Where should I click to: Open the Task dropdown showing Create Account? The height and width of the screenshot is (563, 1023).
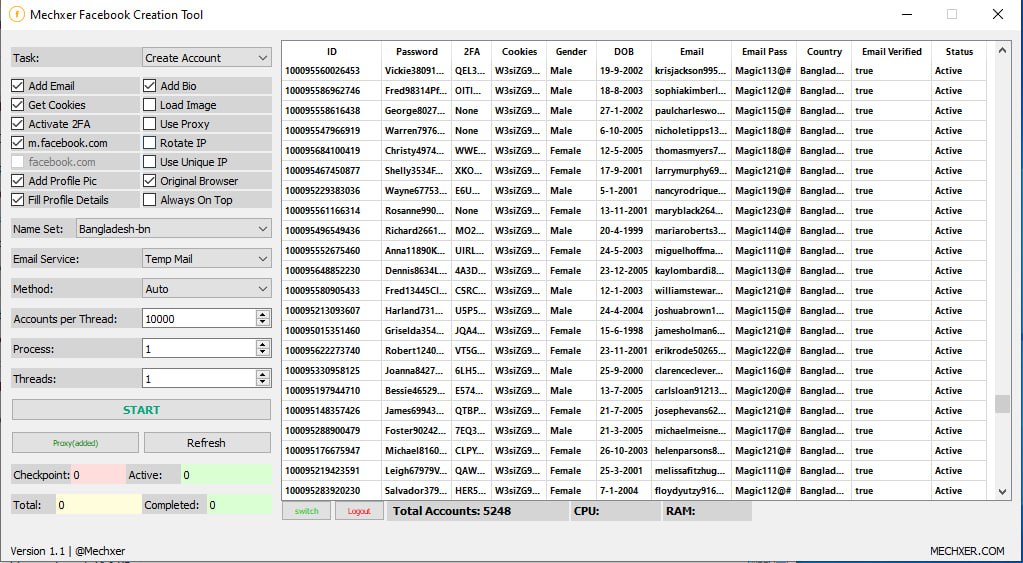pyautogui.click(x=206, y=57)
